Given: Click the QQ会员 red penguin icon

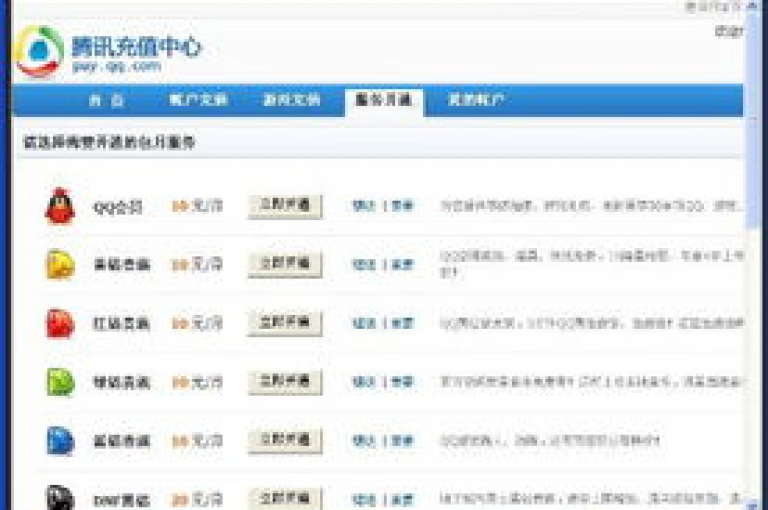Looking at the screenshot, I should (x=60, y=206).
